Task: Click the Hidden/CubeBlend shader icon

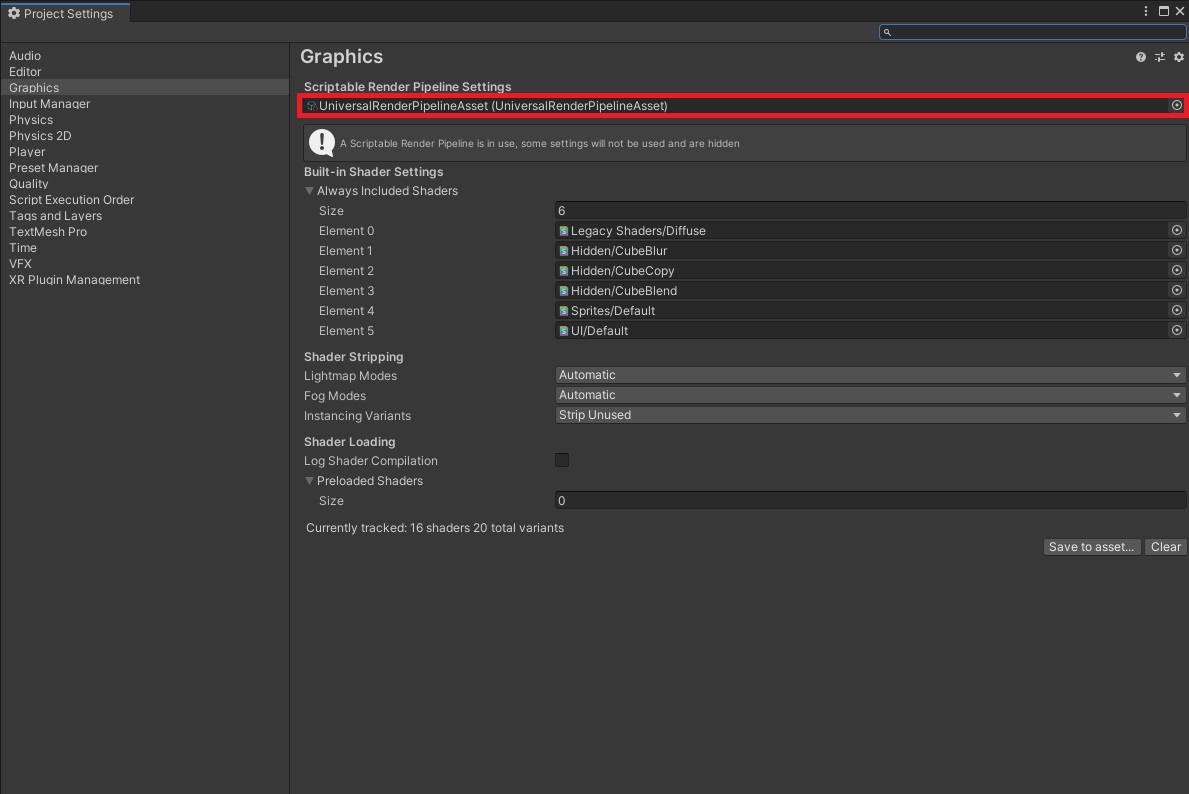Action: (x=563, y=290)
